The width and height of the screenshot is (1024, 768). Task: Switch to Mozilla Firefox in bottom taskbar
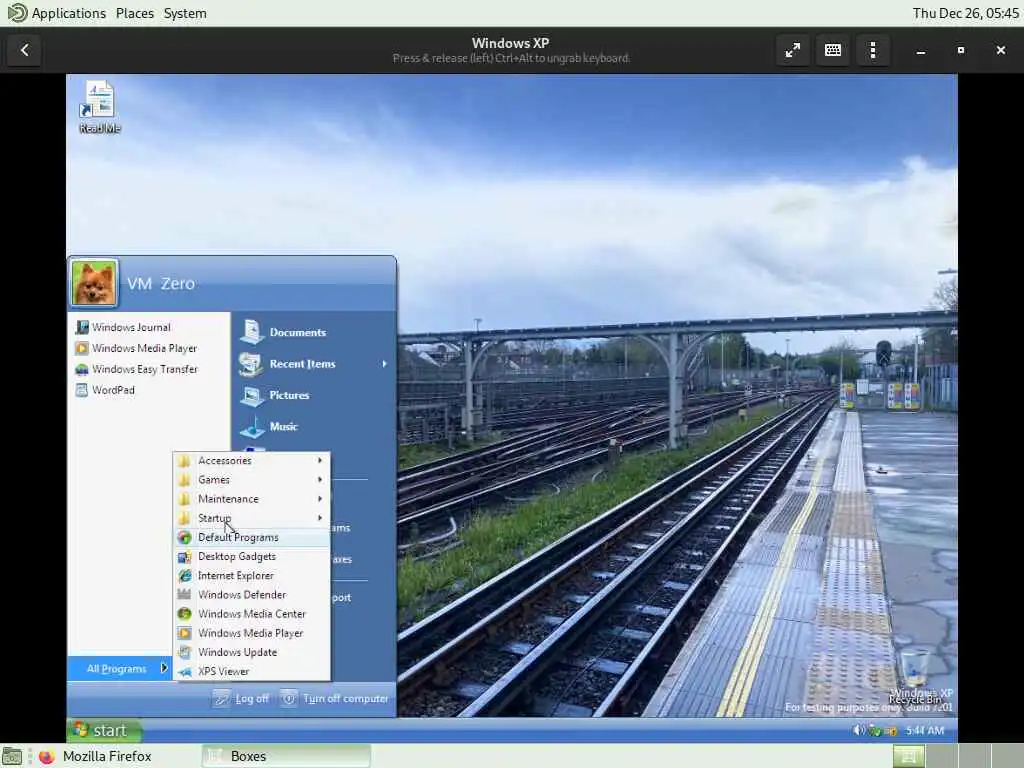[x=95, y=756]
